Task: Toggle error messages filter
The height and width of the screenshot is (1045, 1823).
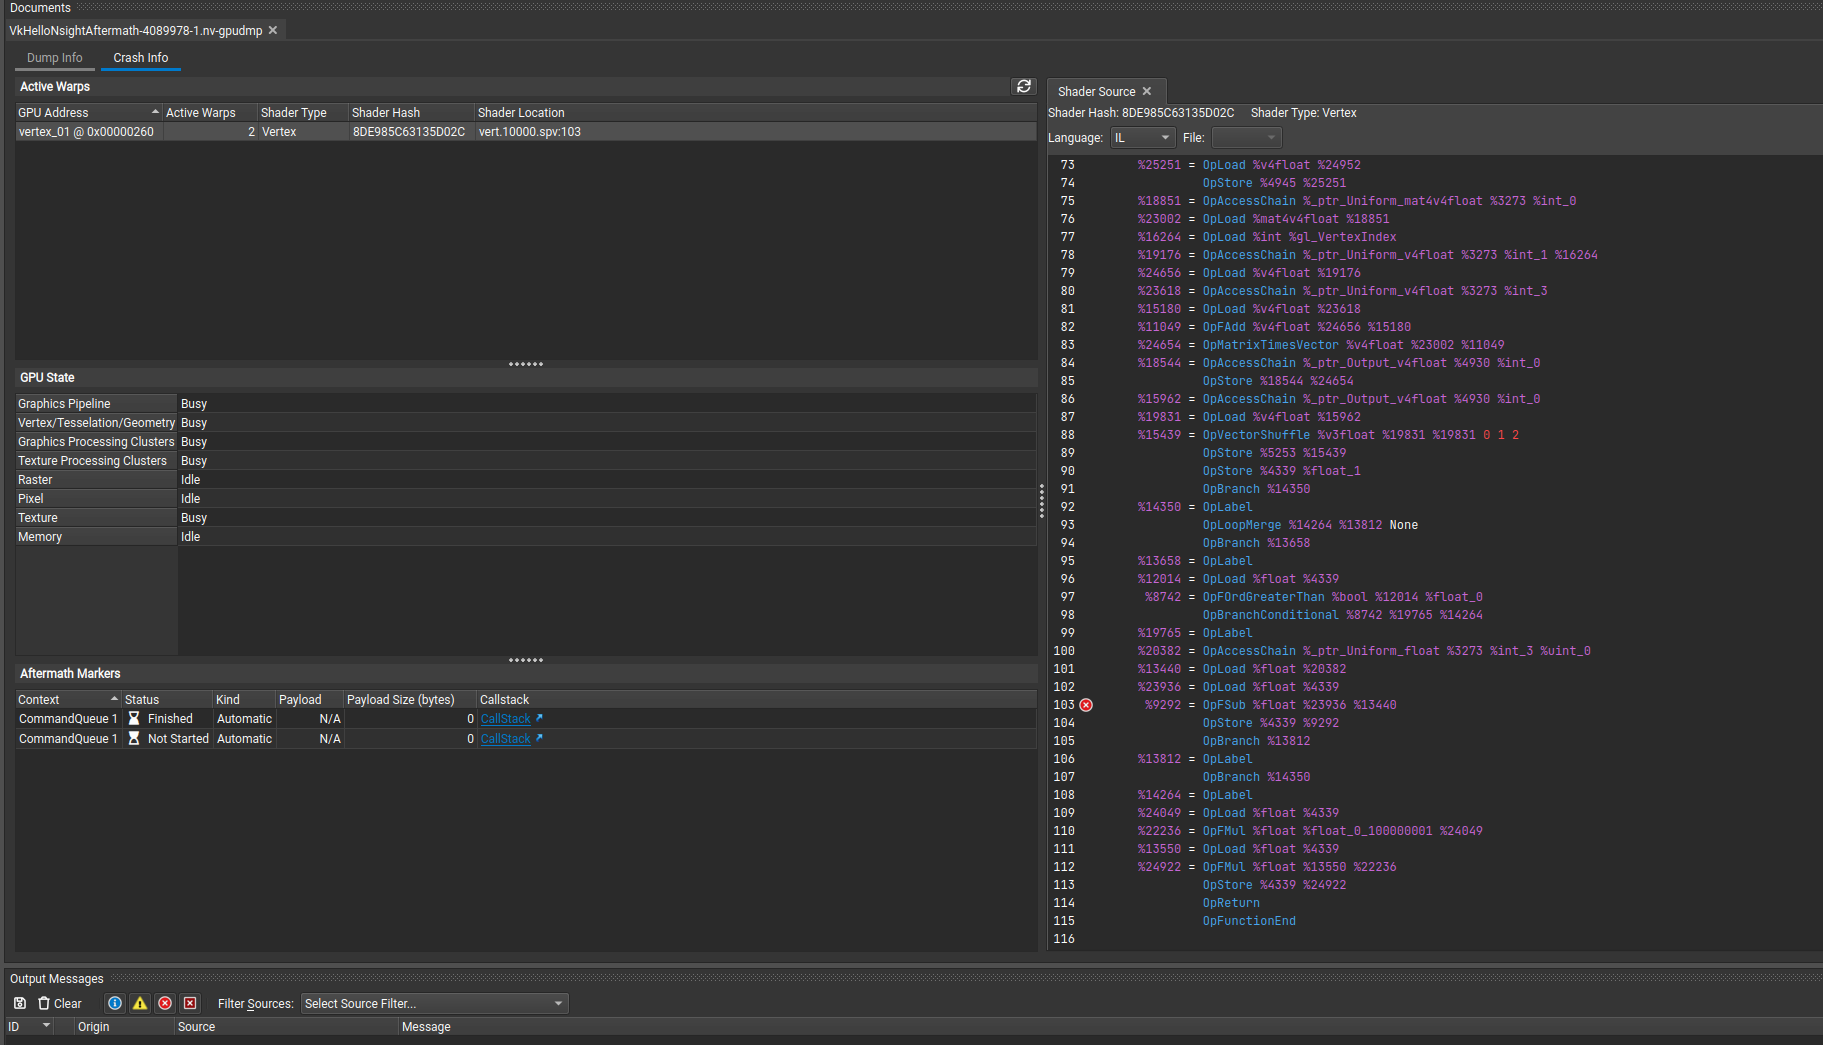Action: (165, 1003)
